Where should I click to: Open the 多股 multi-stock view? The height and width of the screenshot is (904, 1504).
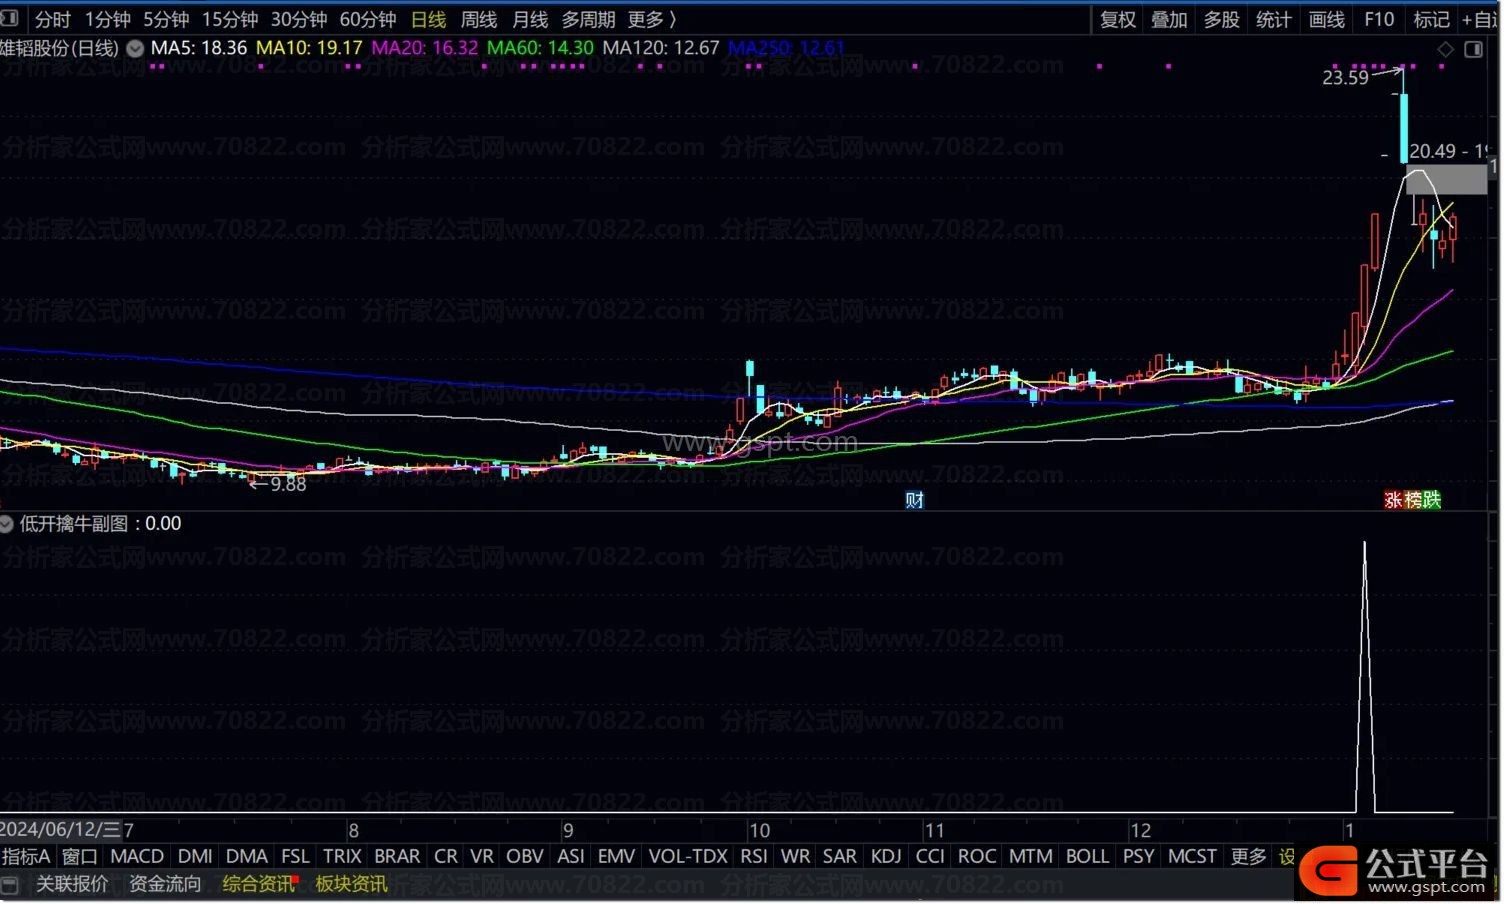click(x=1221, y=19)
